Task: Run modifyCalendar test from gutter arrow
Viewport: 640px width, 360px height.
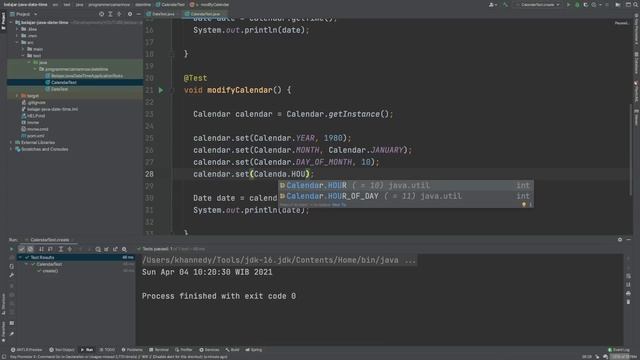Action: 161,90
